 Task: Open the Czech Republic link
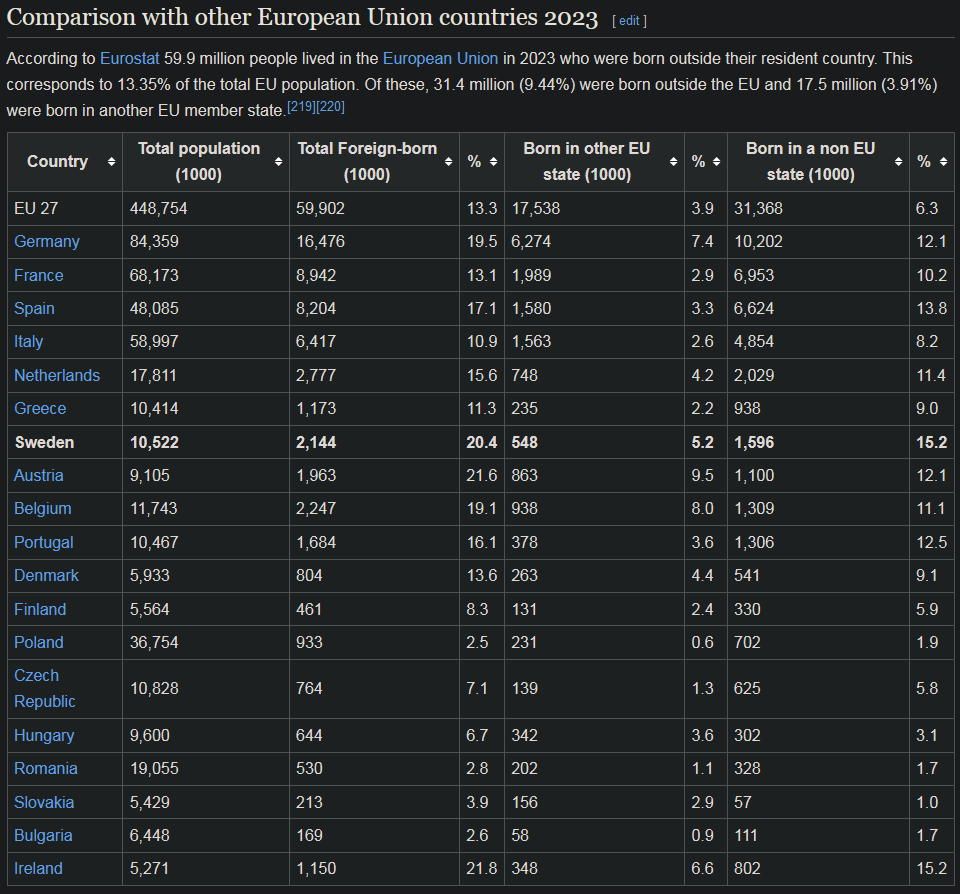pos(45,688)
